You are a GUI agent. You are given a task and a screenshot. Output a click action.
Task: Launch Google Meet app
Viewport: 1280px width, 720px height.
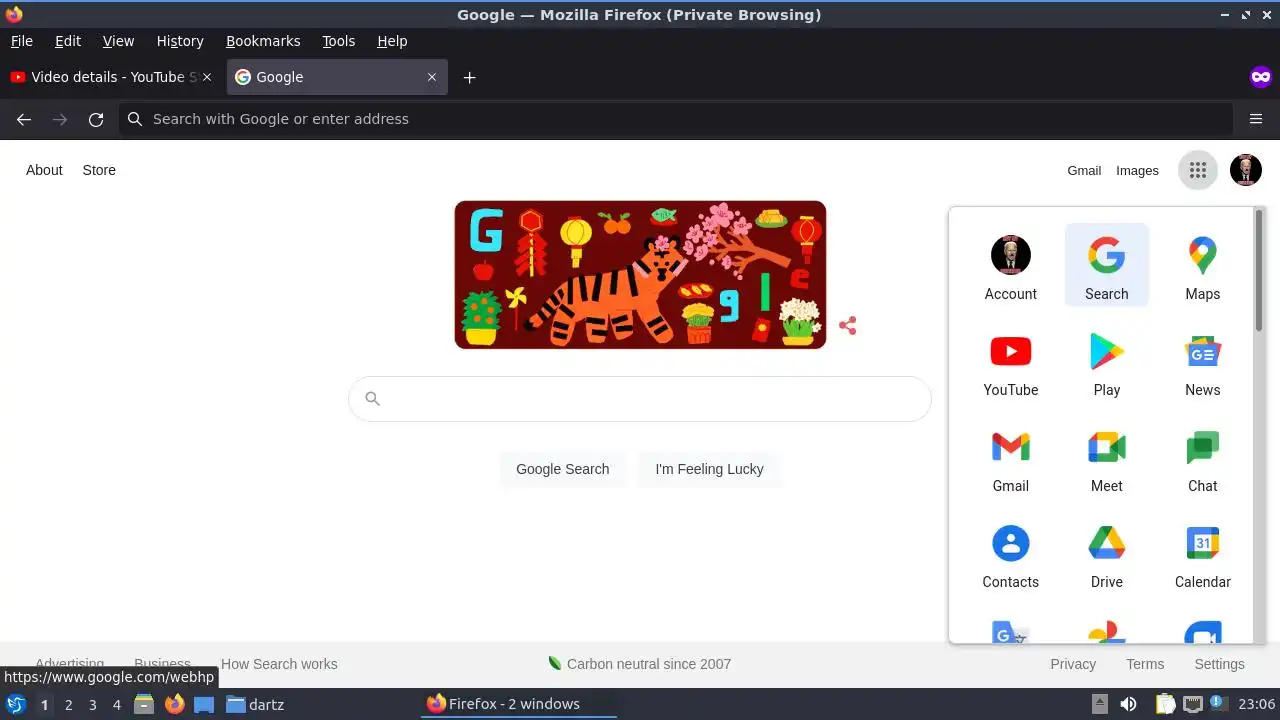(1106, 457)
